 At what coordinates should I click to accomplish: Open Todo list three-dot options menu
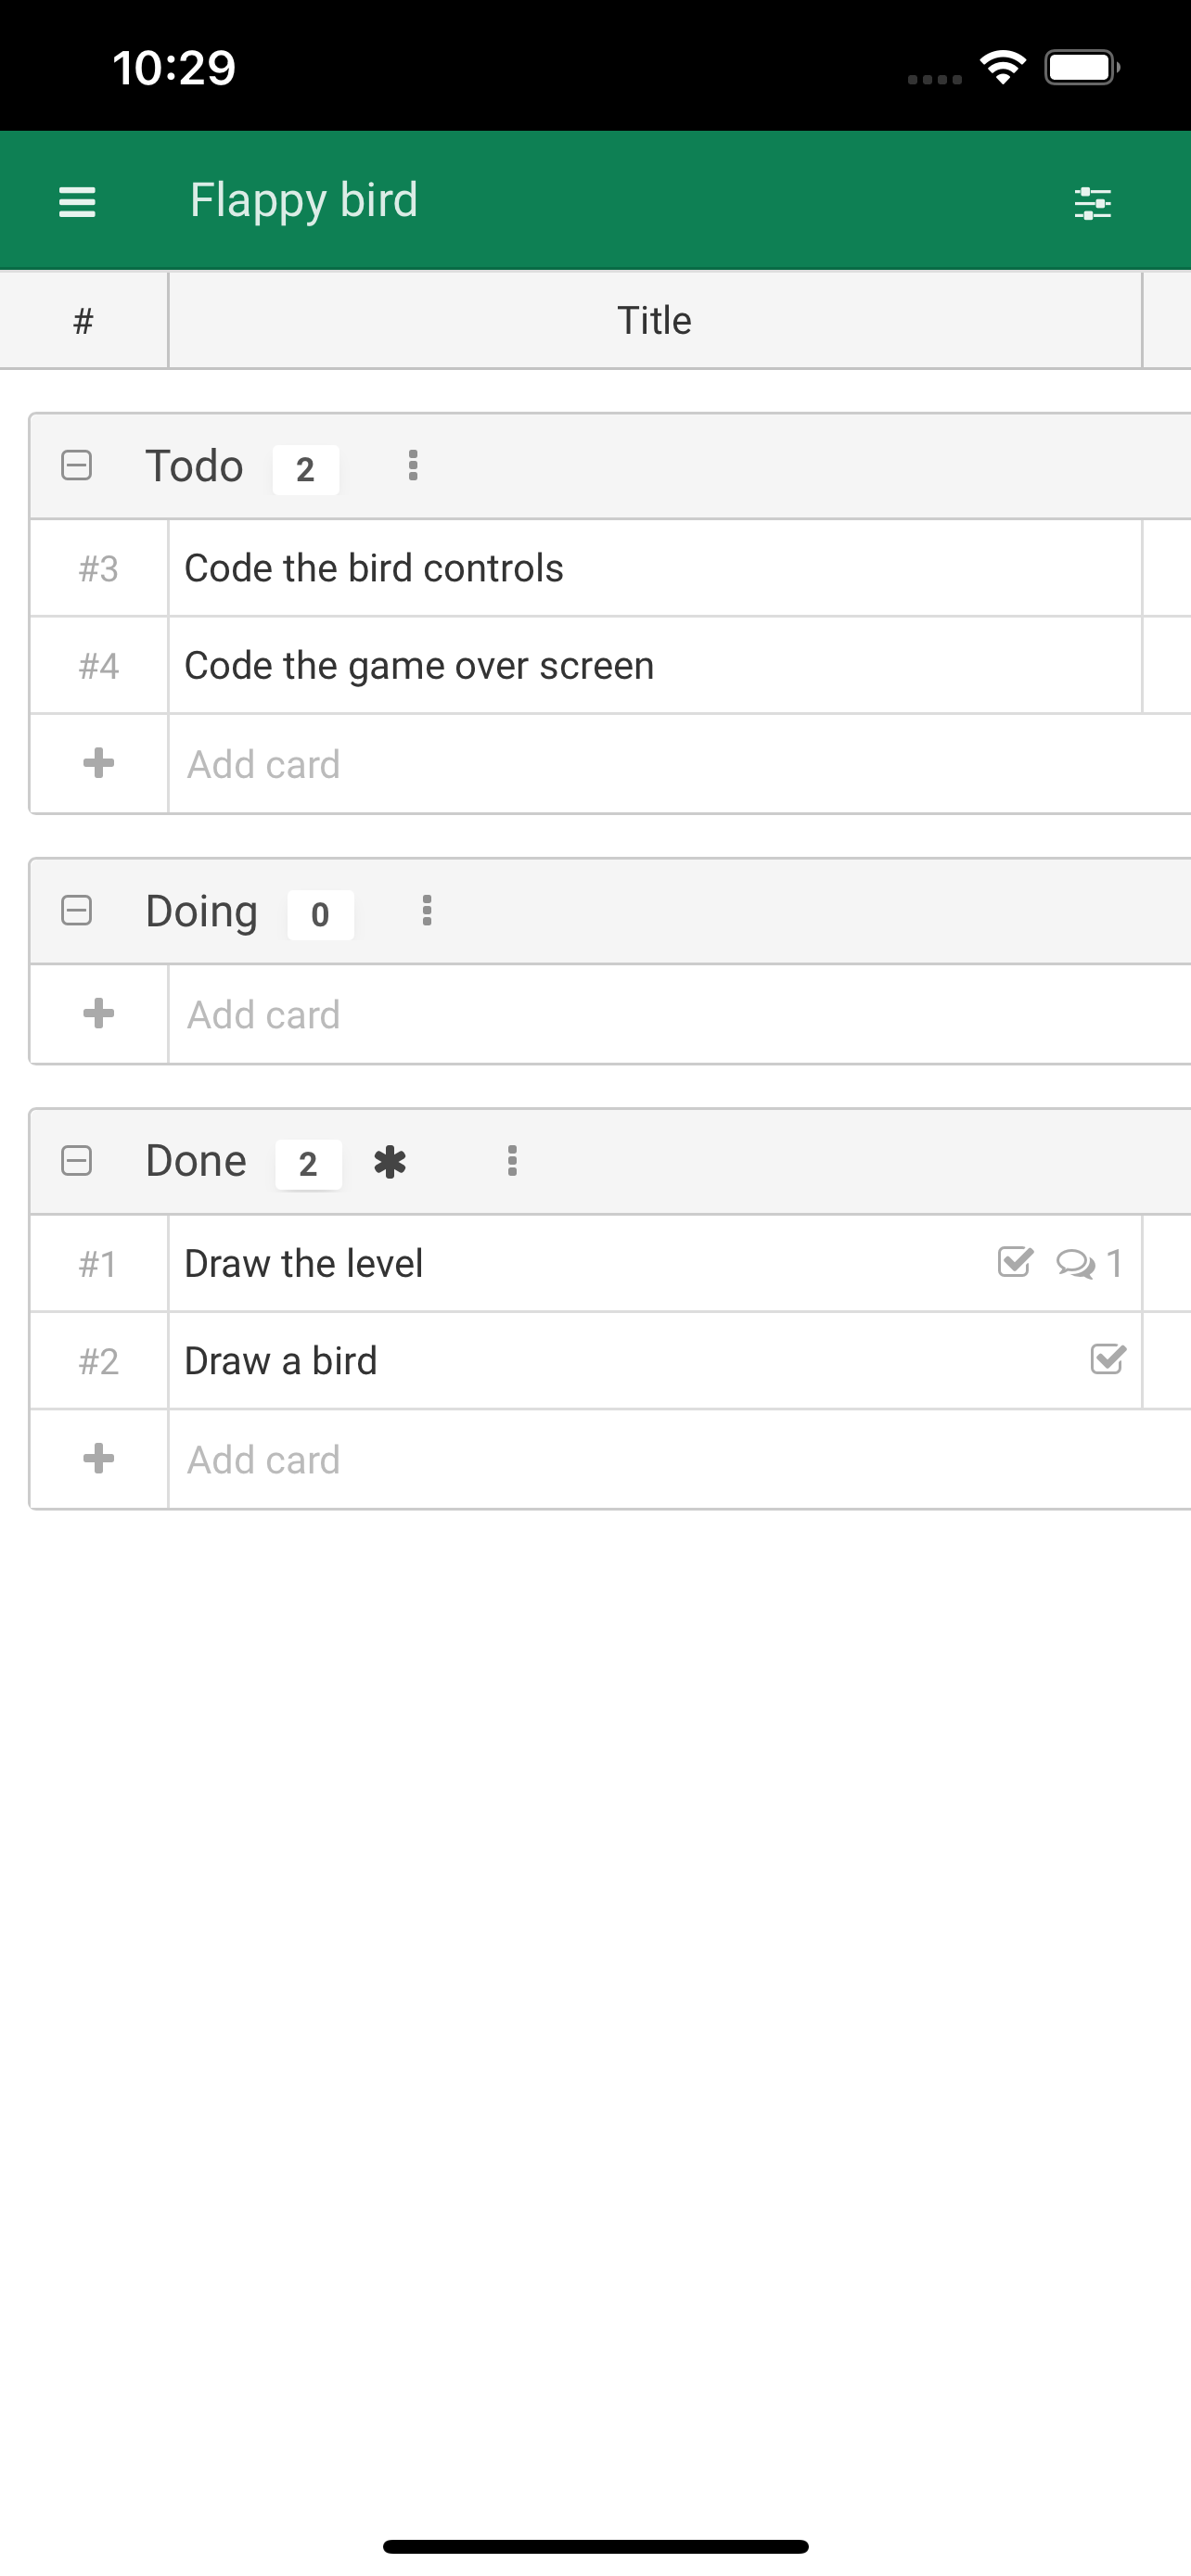pyautogui.click(x=413, y=466)
